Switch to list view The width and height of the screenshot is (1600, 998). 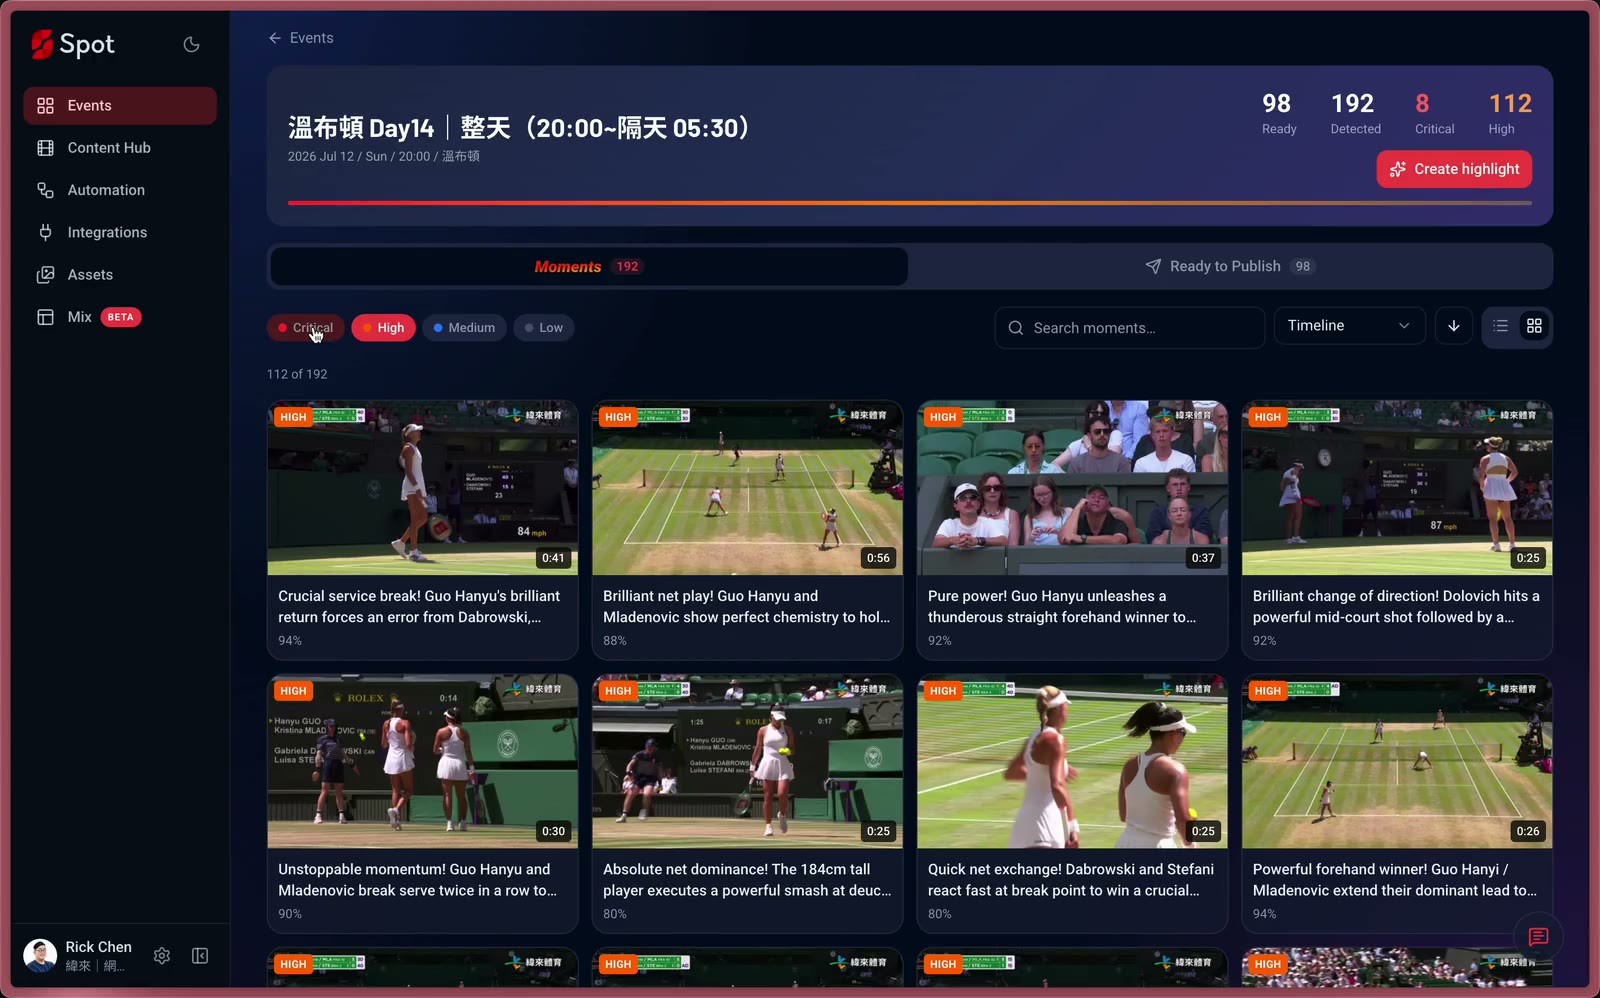pyautogui.click(x=1500, y=326)
